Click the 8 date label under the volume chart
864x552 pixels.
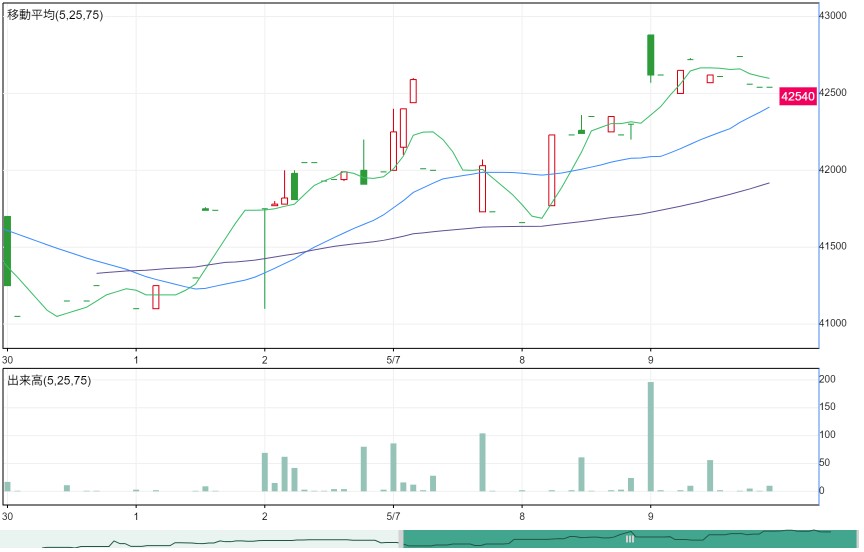pyautogui.click(x=522, y=516)
